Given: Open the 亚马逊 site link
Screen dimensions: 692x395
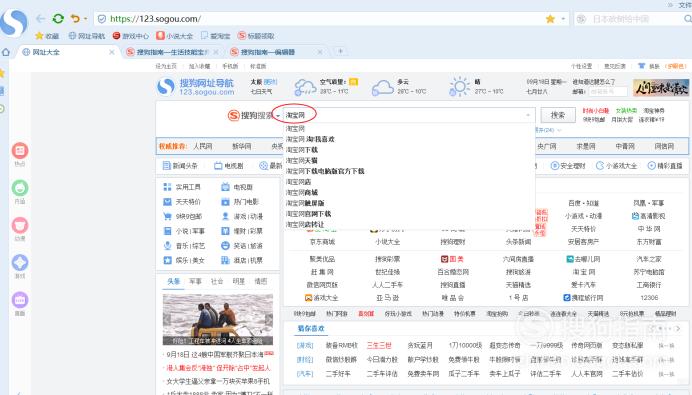Looking at the screenshot, I should click(x=387, y=298).
